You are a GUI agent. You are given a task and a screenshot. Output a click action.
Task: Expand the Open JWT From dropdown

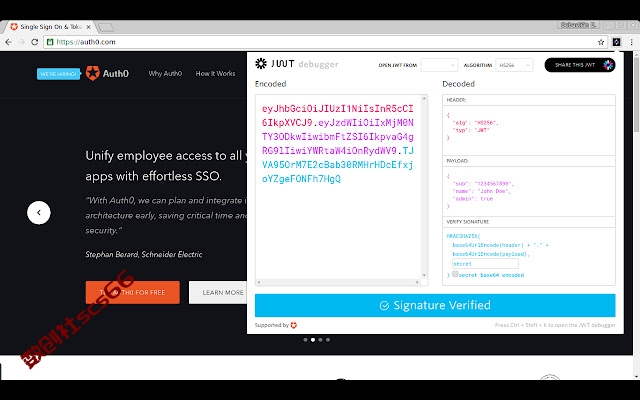point(439,65)
